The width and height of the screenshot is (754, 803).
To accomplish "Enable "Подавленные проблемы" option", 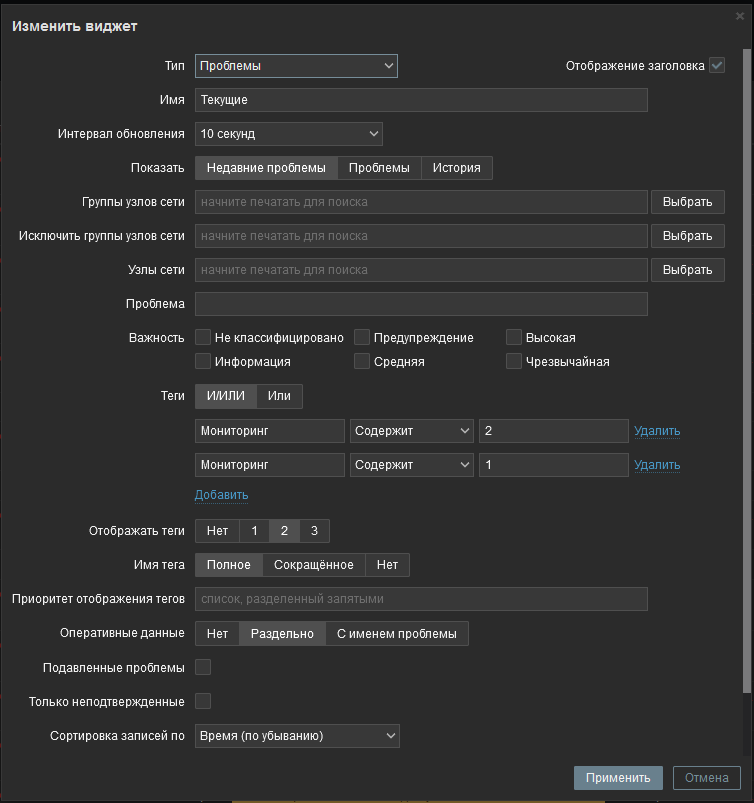I will pos(203,667).
